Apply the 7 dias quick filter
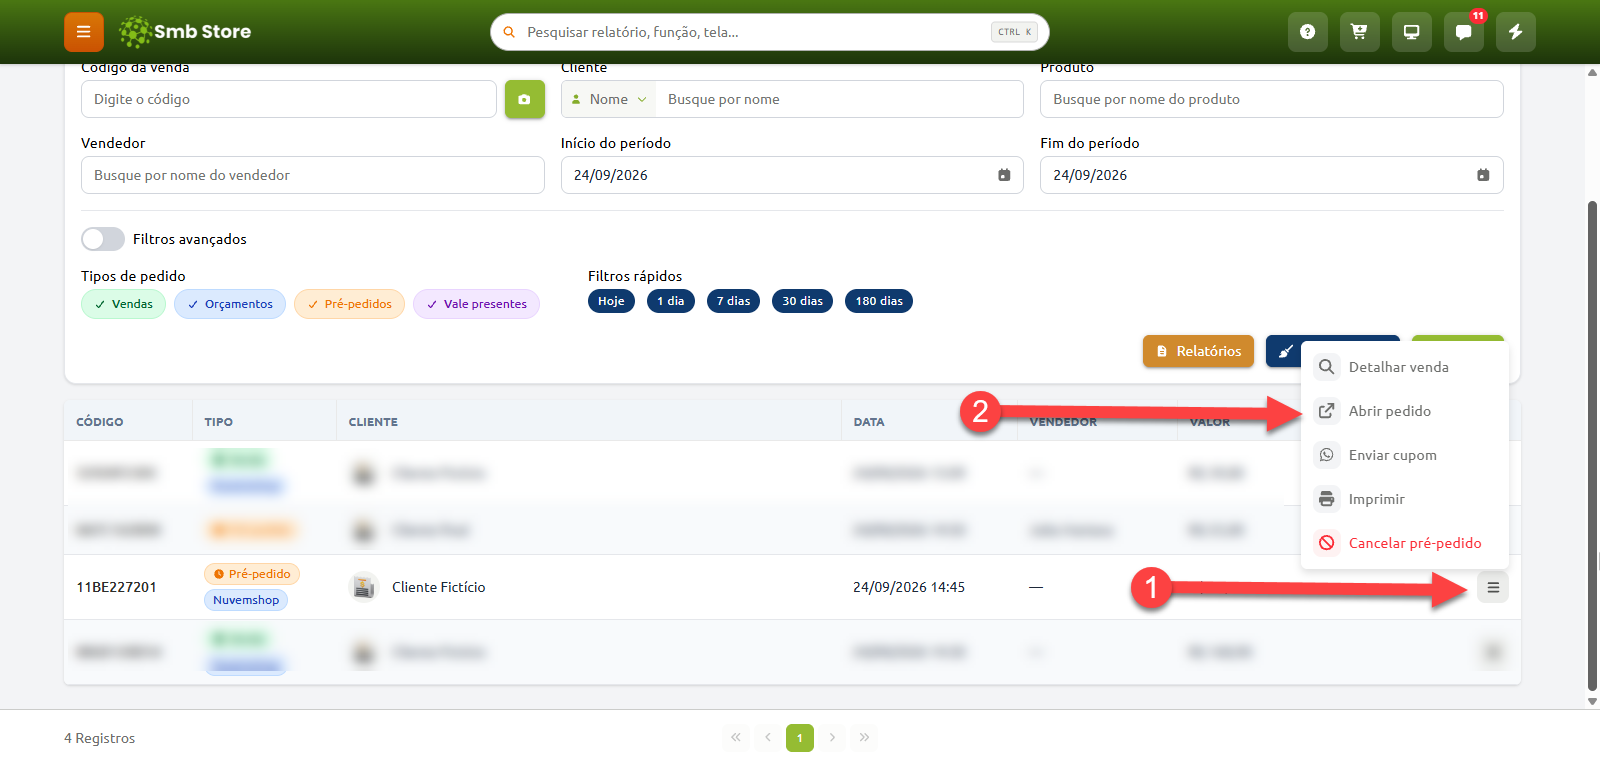Viewport: 1600px width, 765px height. click(733, 301)
